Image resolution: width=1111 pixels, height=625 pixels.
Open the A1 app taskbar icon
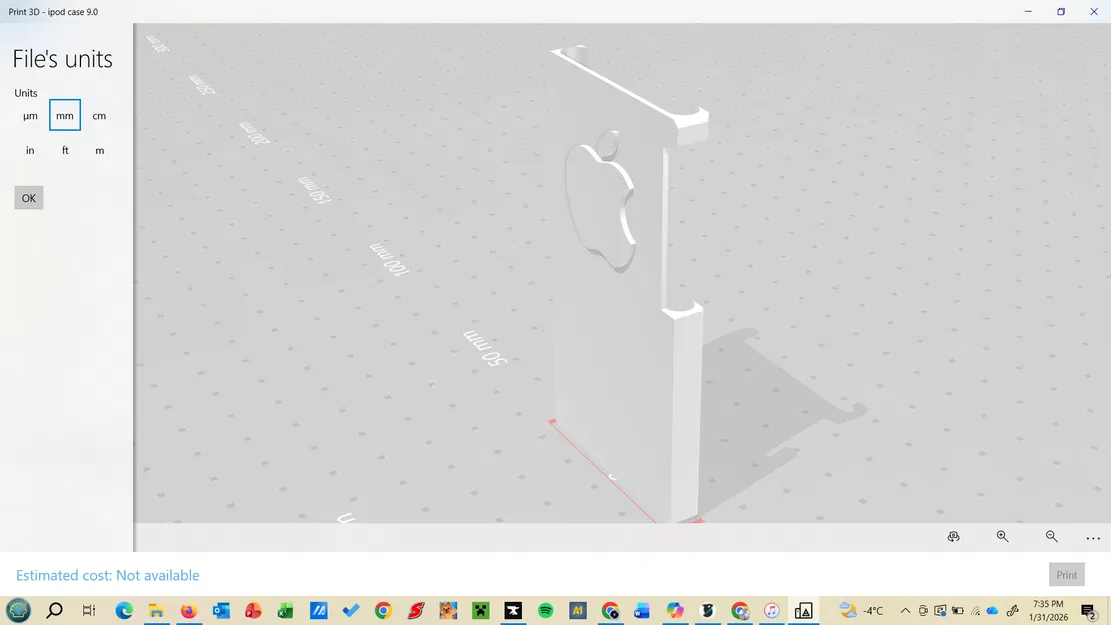577,610
